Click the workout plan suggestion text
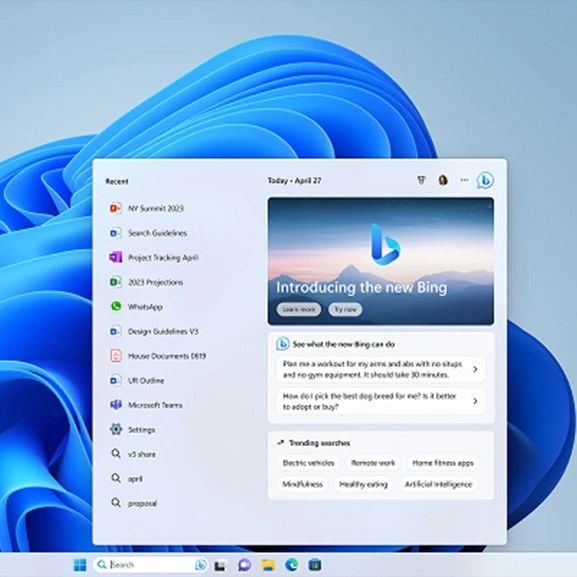 [372, 369]
